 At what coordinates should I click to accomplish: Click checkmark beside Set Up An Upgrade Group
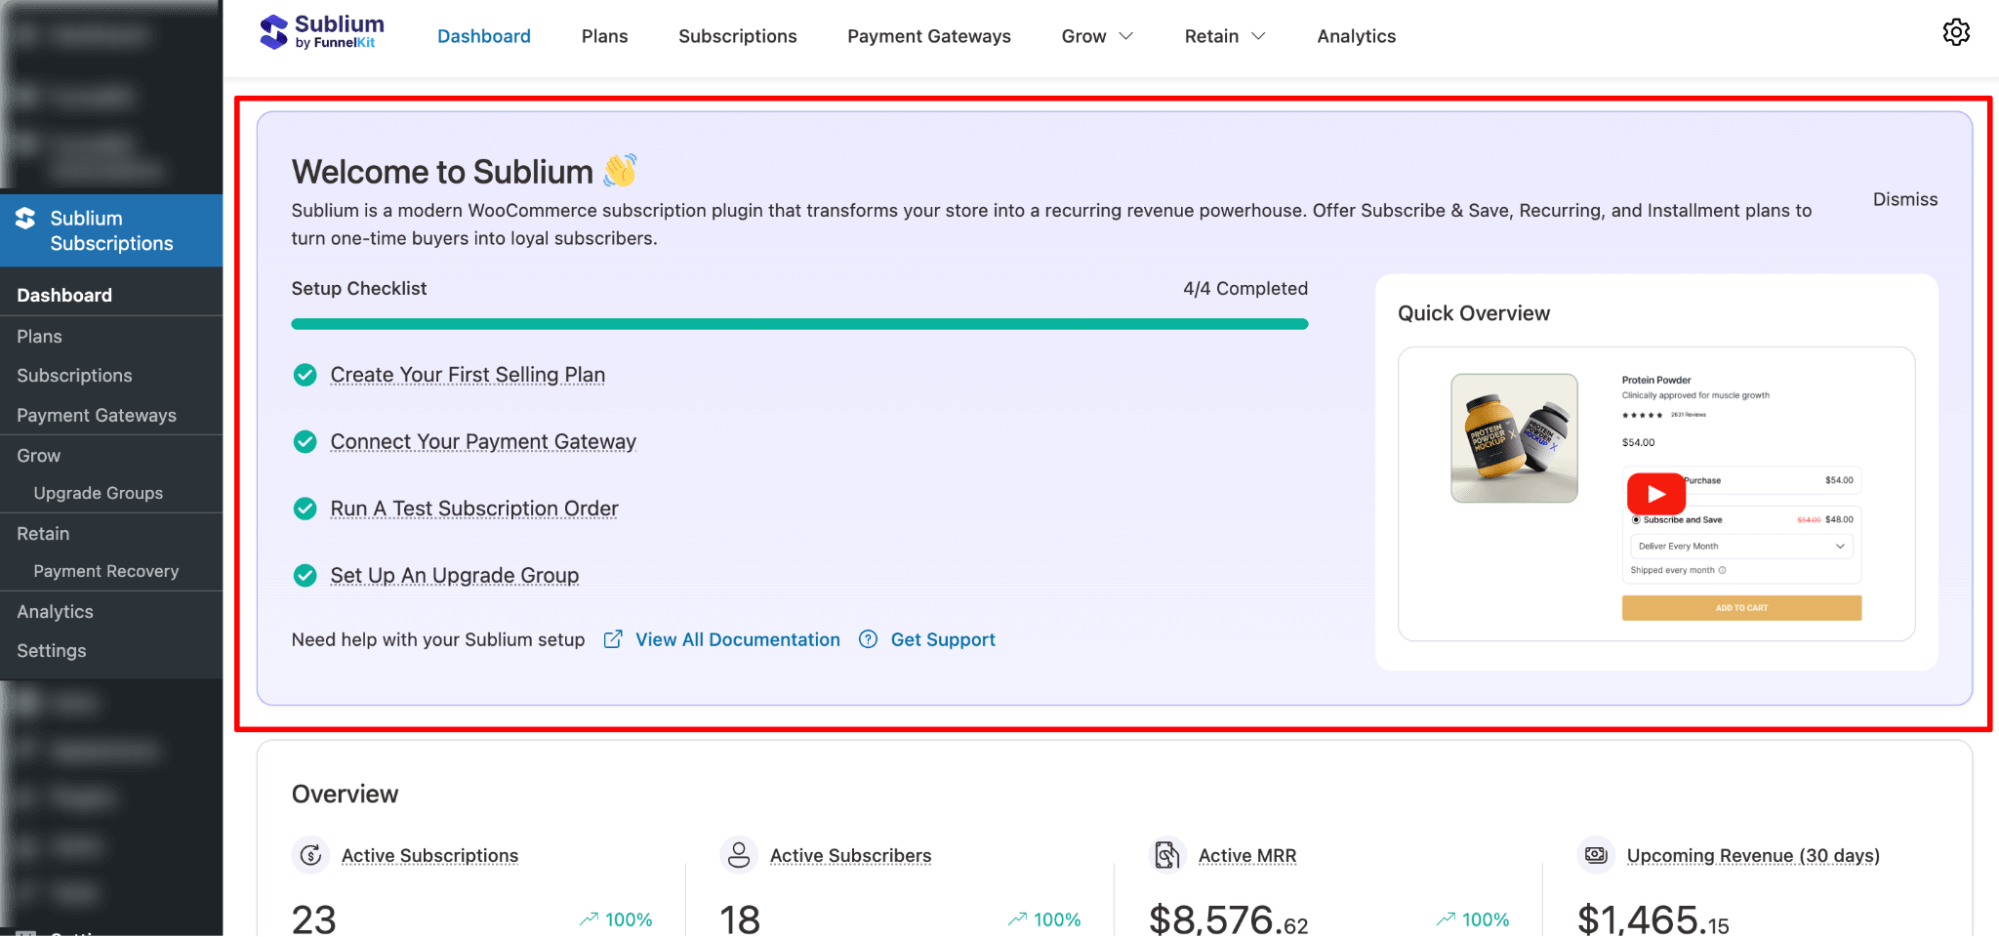[305, 576]
